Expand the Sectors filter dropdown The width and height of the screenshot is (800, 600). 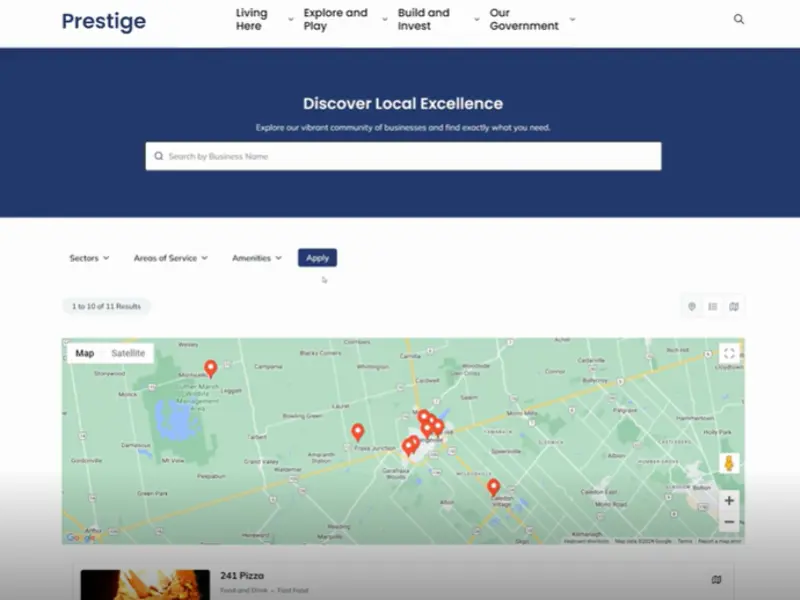click(x=89, y=258)
